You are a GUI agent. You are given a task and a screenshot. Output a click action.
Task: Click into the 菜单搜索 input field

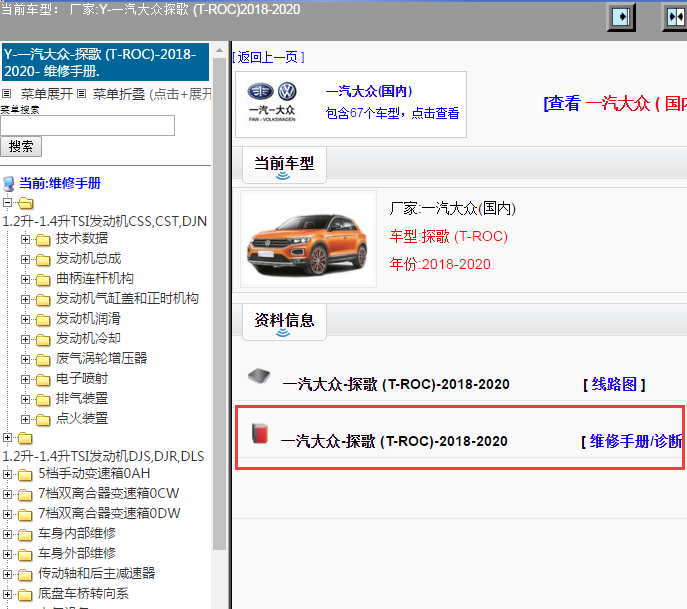(x=88, y=126)
